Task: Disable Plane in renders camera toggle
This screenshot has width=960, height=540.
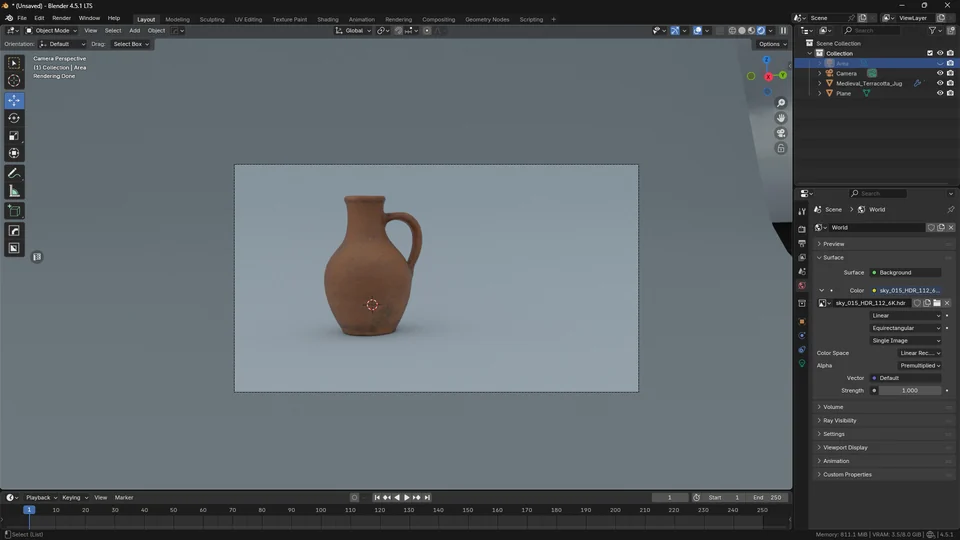Action: (x=950, y=94)
